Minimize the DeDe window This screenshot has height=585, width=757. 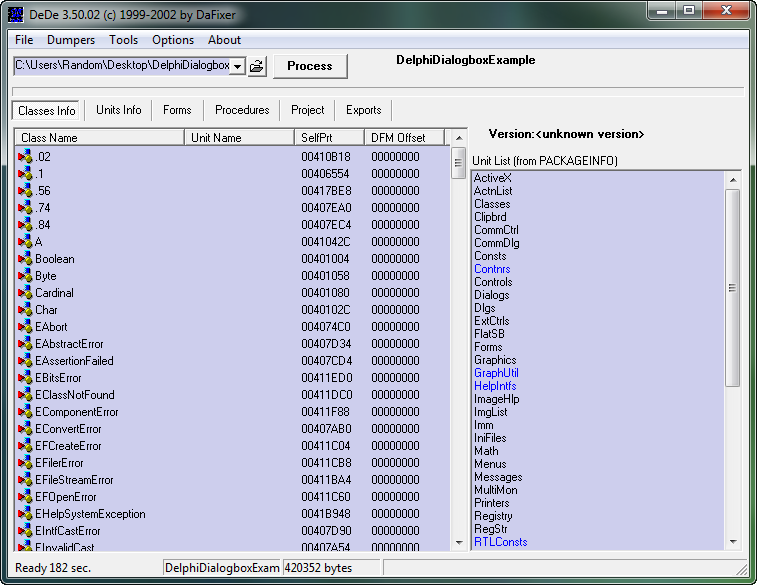[662, 11]
